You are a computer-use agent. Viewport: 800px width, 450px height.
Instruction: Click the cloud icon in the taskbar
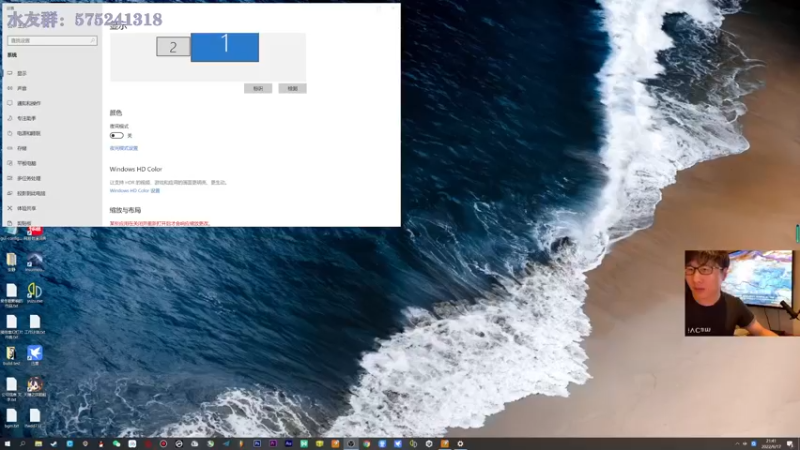coord(194,444)
